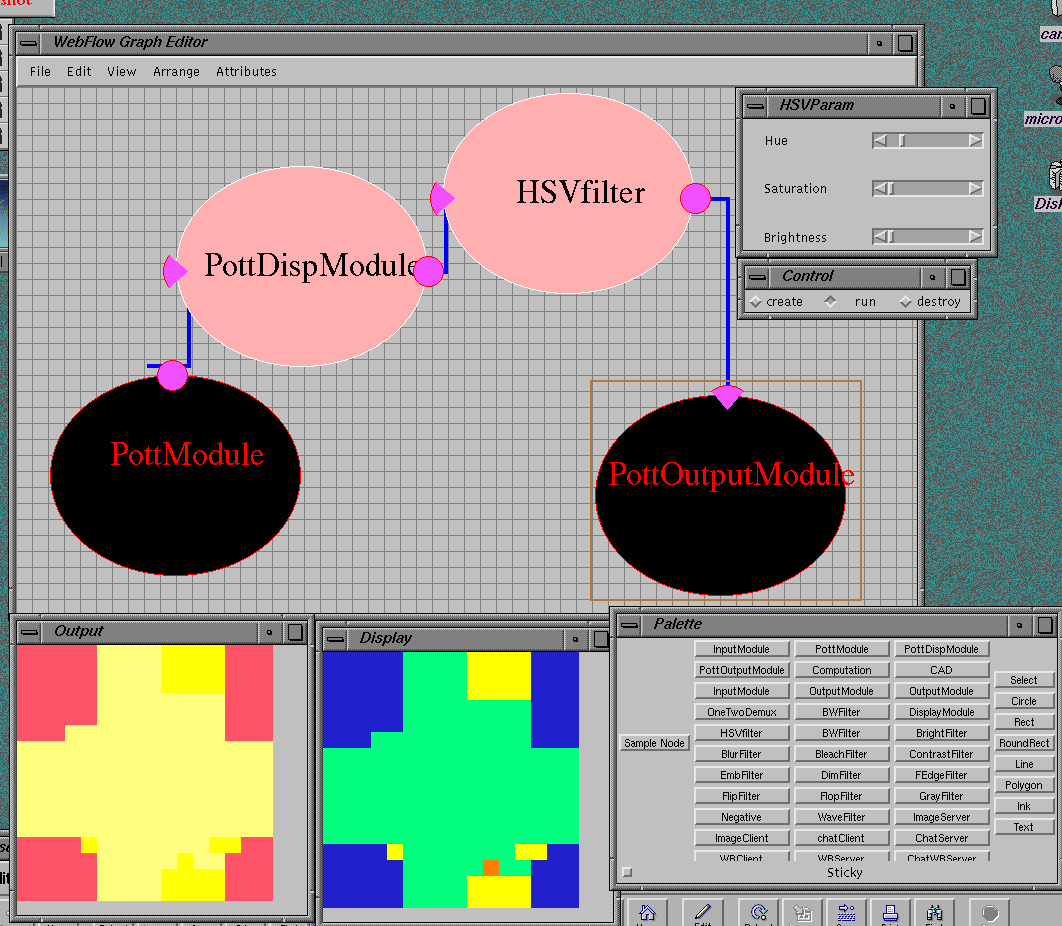Click the input port atop PottOutputModule
The height and width of the screenshot is (926, 1062).
[727, 396]
